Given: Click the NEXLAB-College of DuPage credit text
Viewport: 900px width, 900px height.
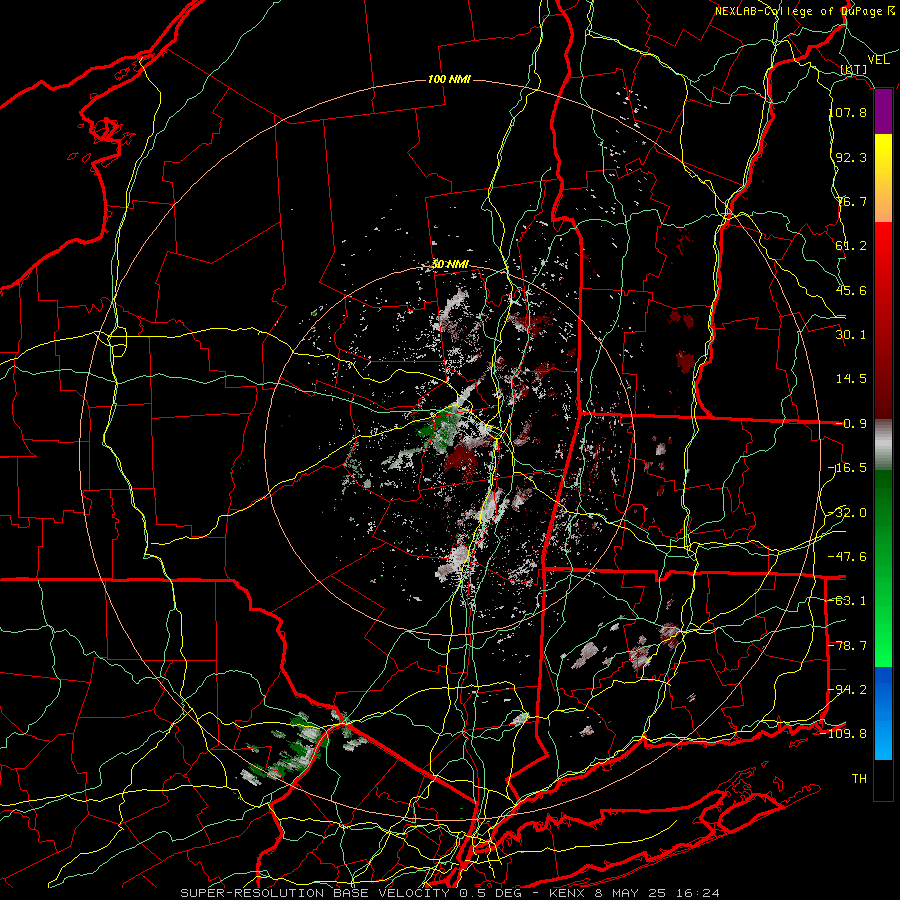Looking at the screenshot, I should pyautogui.click(x=804, y=11).
